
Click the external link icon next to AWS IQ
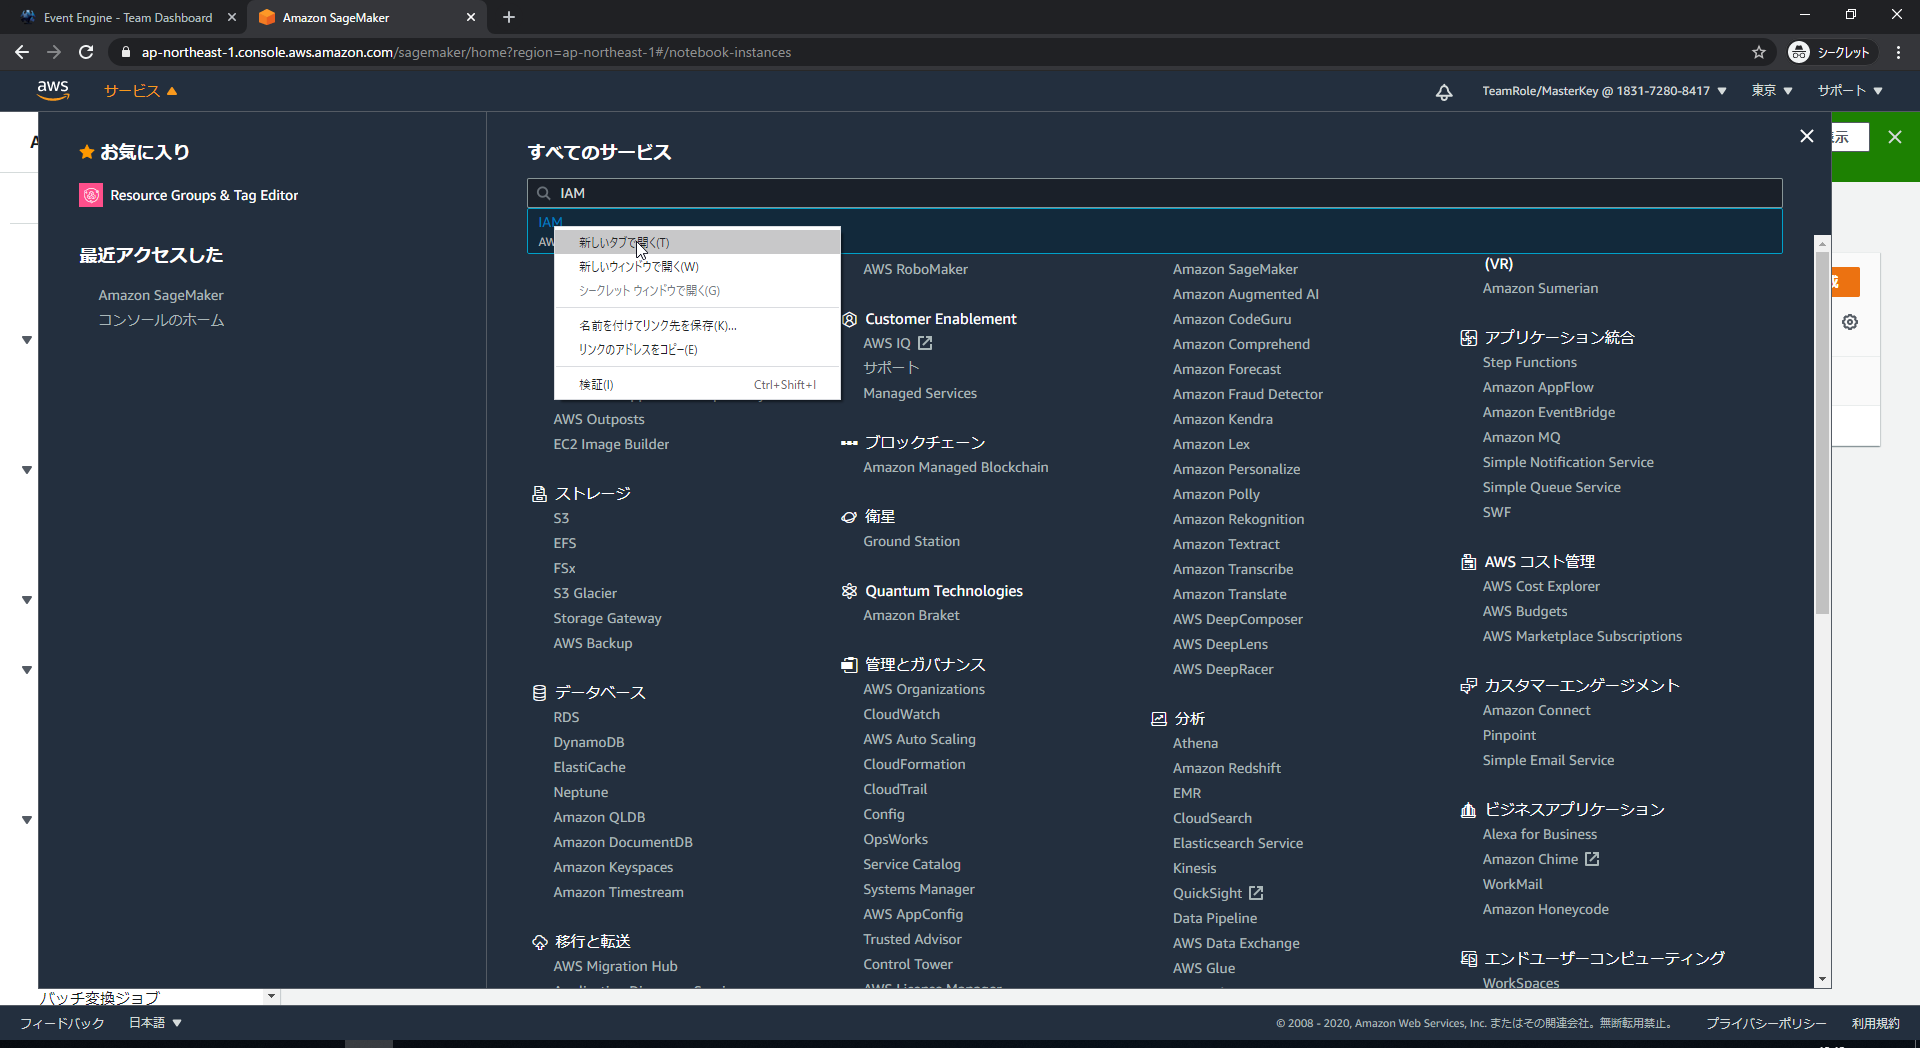pos(925,343)
